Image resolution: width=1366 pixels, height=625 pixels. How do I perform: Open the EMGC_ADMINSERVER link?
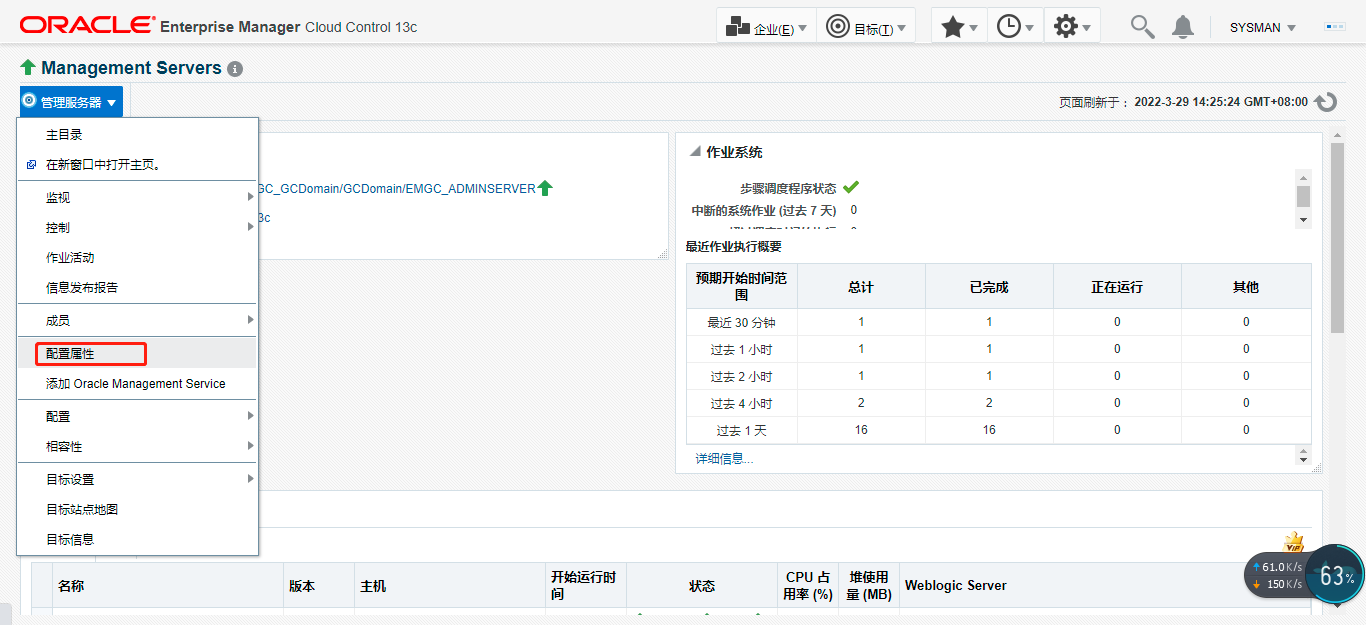[x=397, y=189]
